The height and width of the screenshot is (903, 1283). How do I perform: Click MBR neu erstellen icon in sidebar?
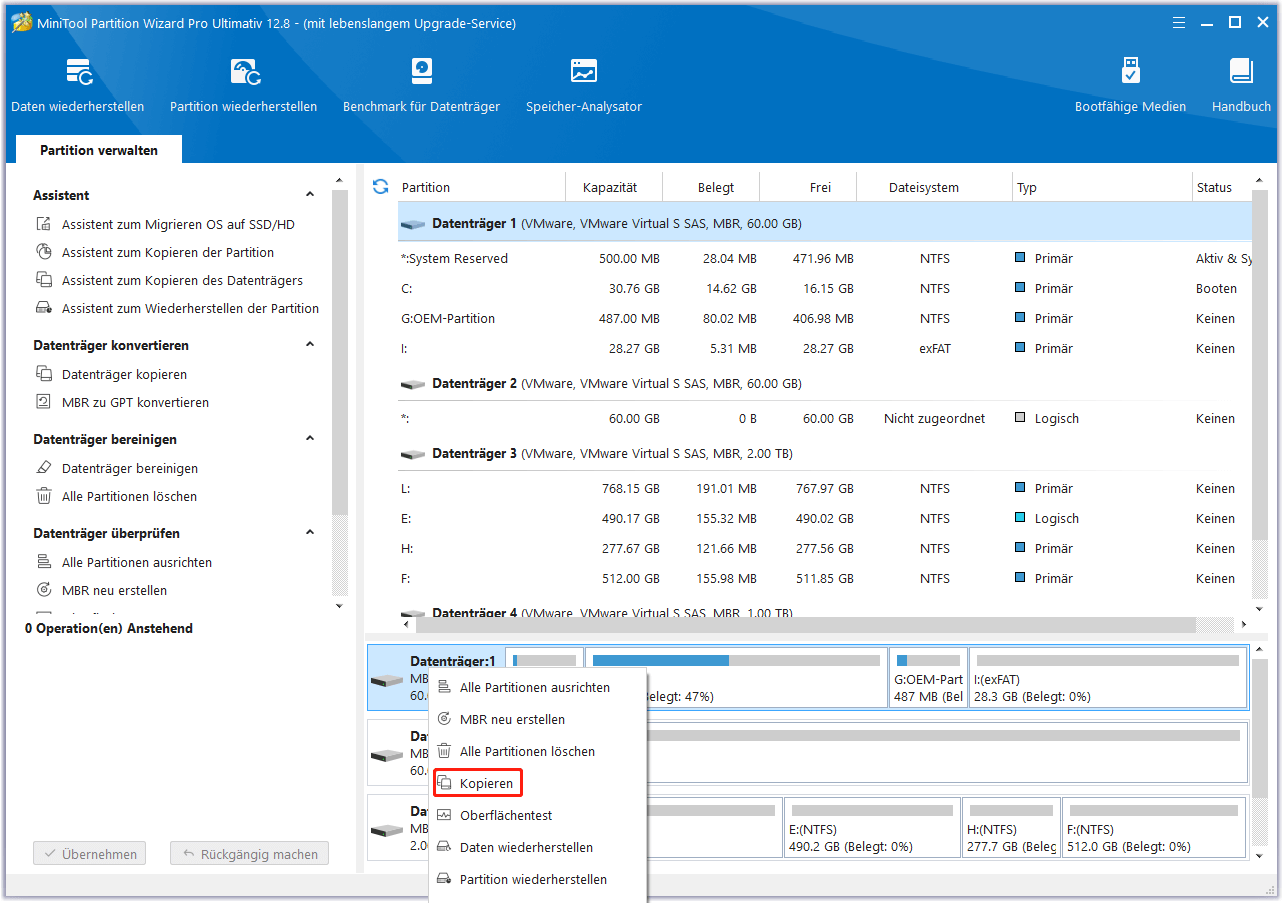(44, 590)
